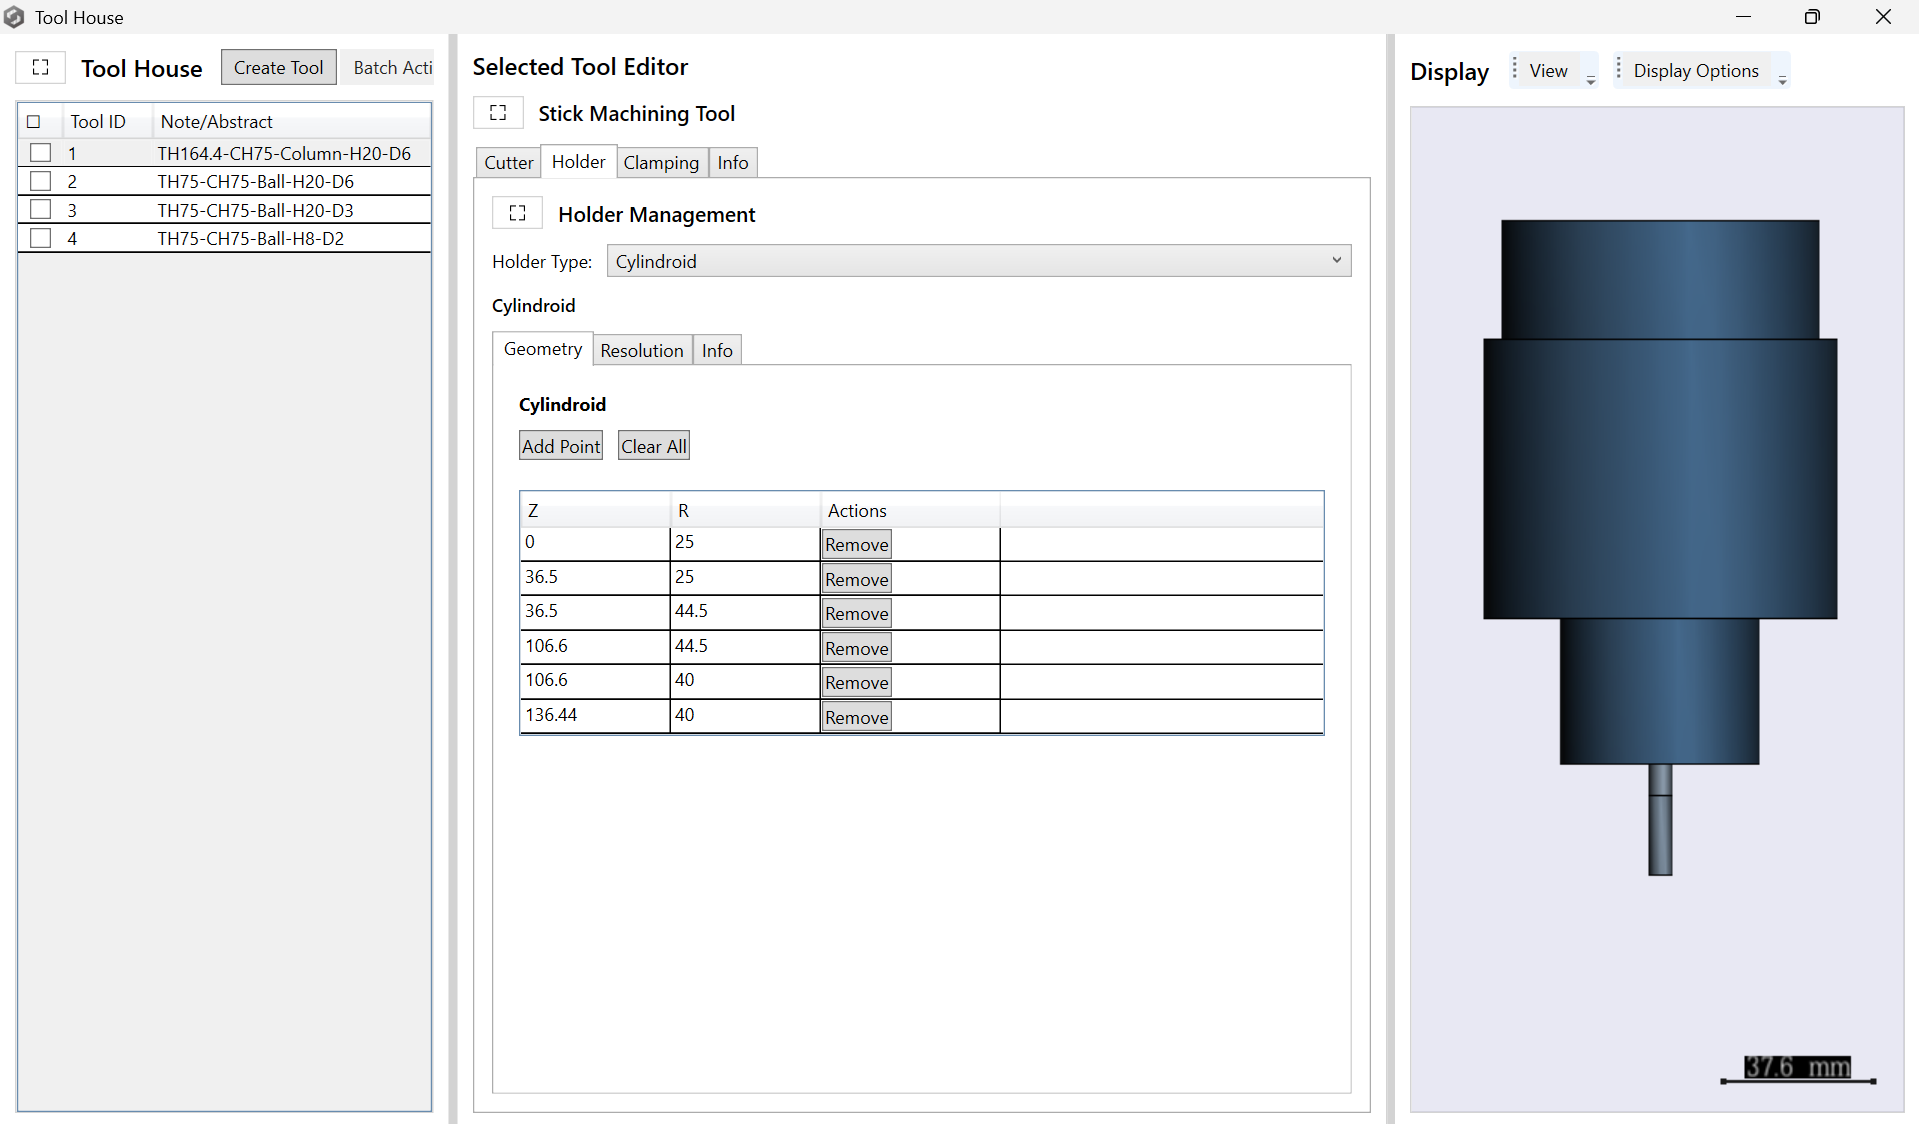This screenshot has height=1124, width=1919.
Task: Click the expand icon next to Stick Machining Tool
Action: [x=498, y=113]
